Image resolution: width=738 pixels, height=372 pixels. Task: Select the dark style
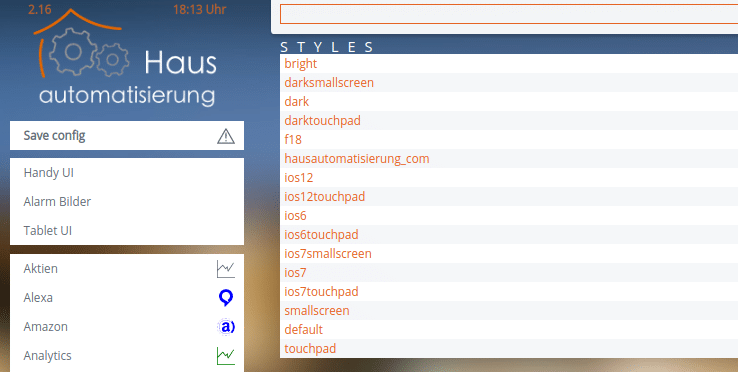297,102
